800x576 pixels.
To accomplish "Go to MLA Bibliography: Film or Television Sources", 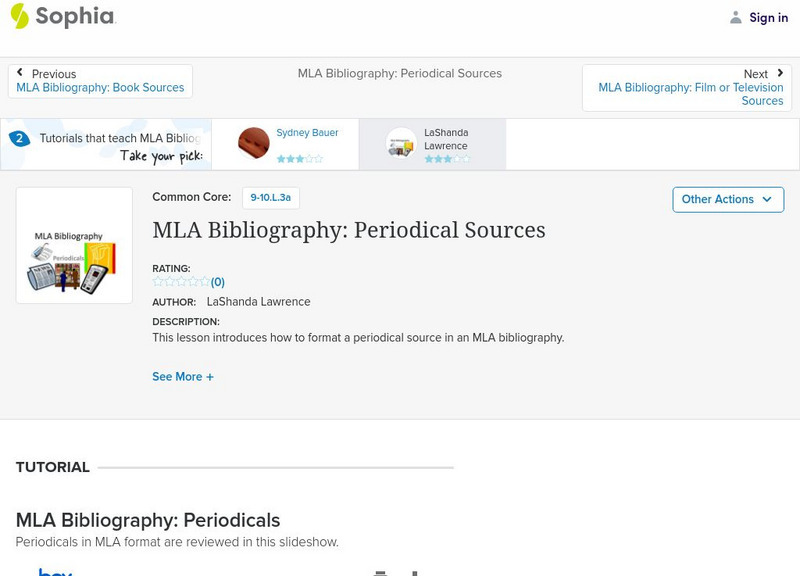I will [x=690, y=94].
